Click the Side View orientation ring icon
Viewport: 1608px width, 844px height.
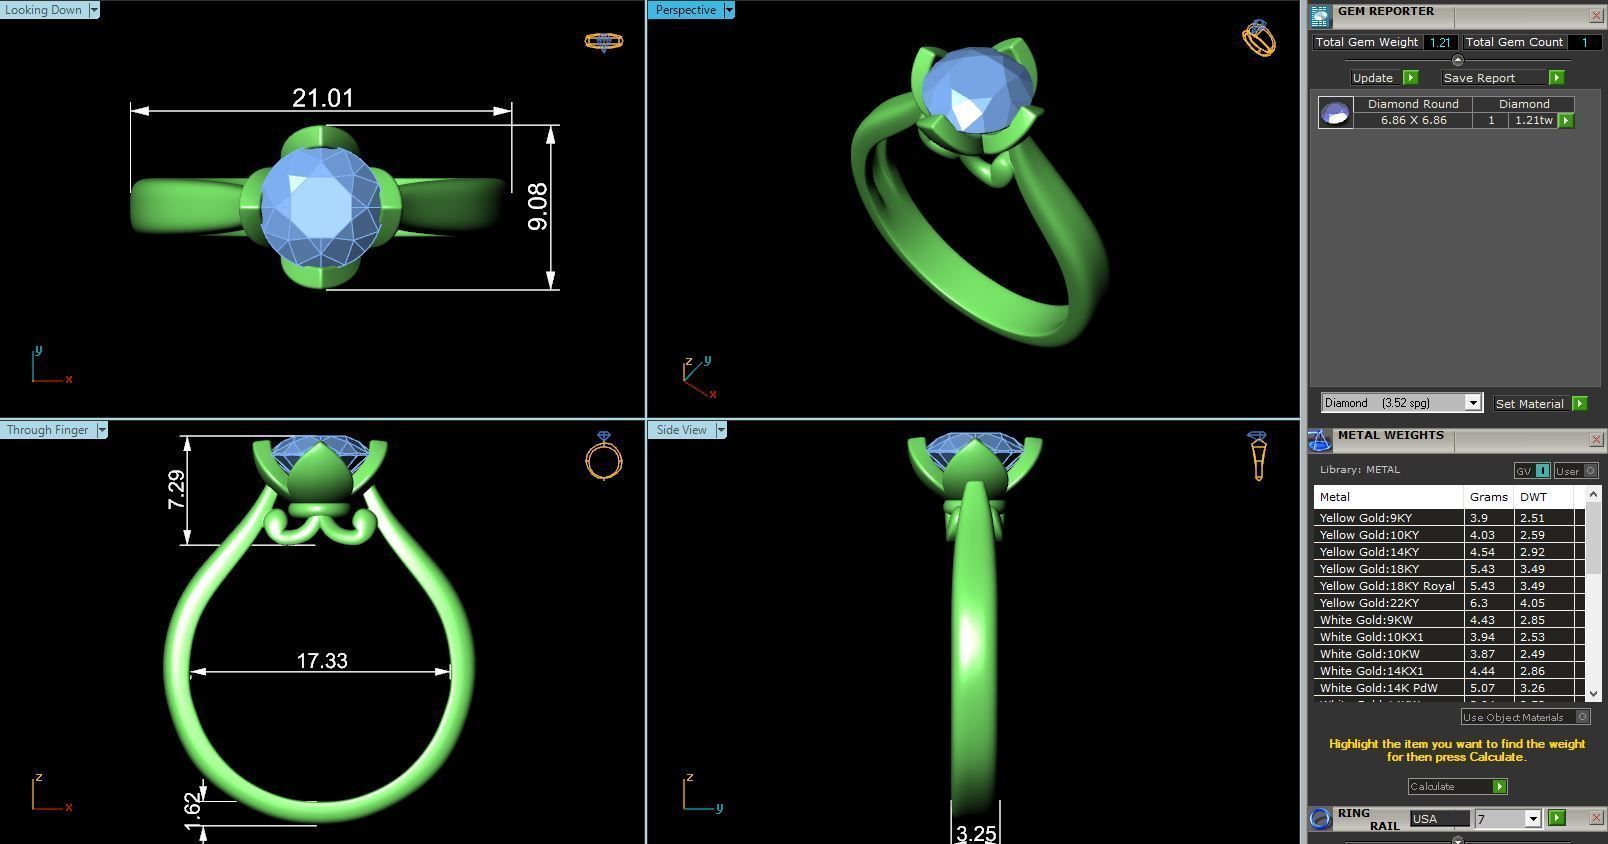coord(1258,456)
